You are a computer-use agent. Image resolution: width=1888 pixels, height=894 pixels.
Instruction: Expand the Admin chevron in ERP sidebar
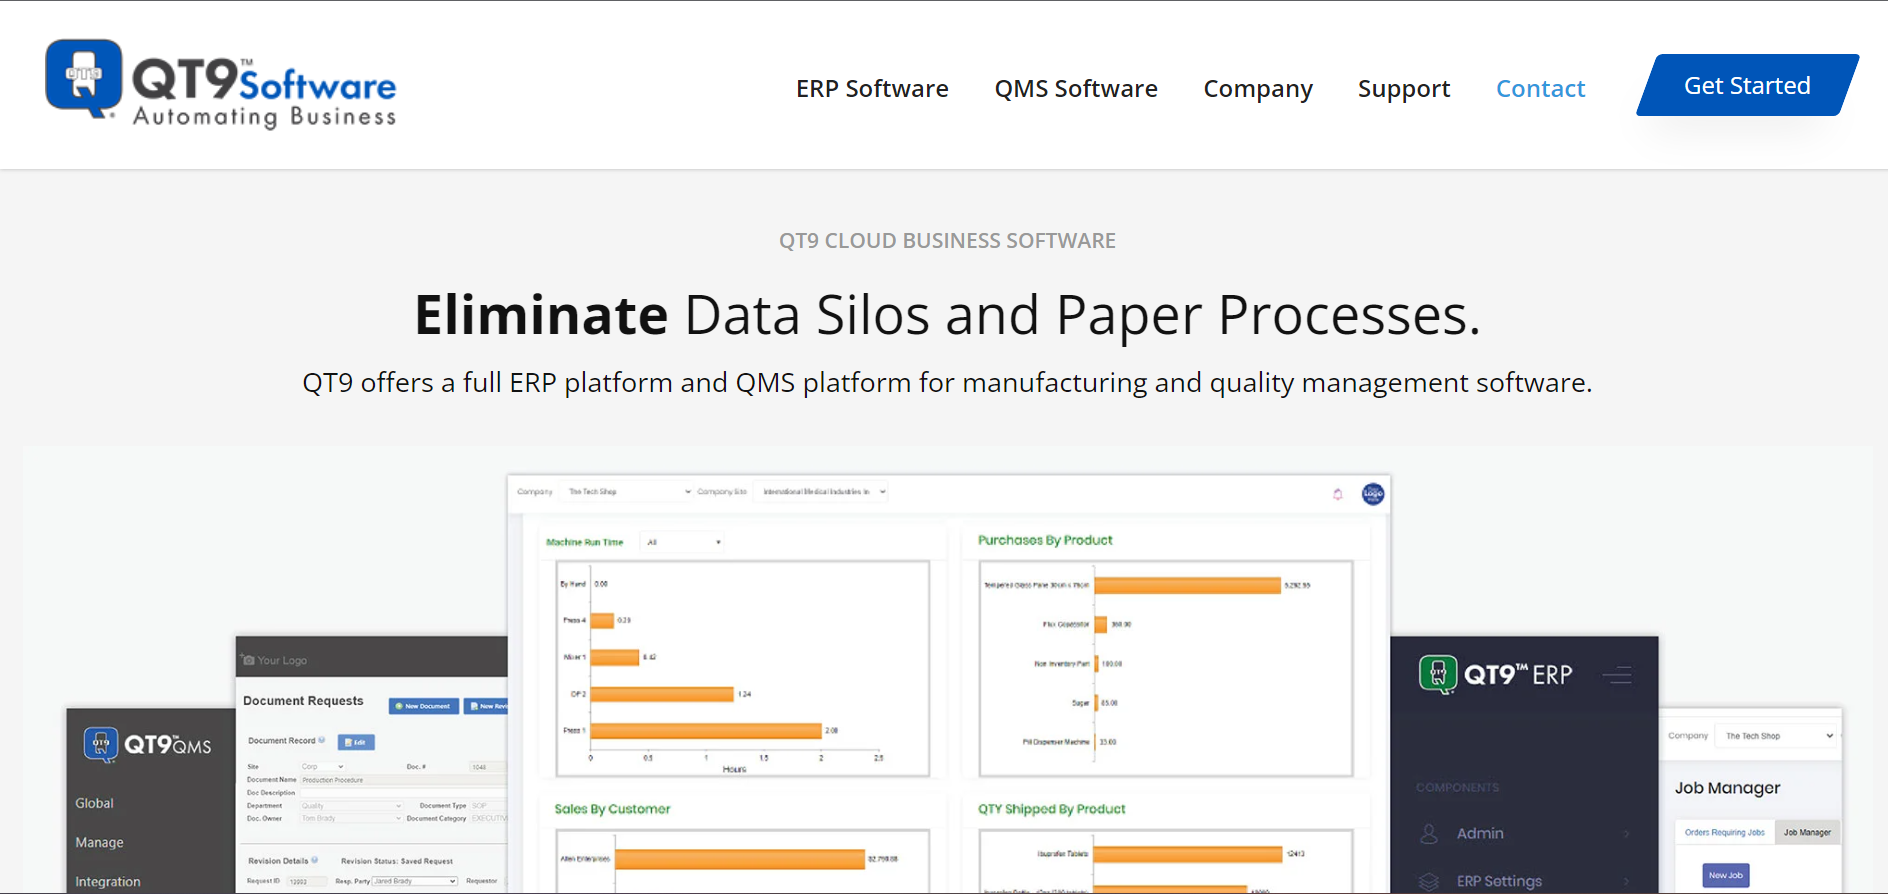tap(1626, 834)
